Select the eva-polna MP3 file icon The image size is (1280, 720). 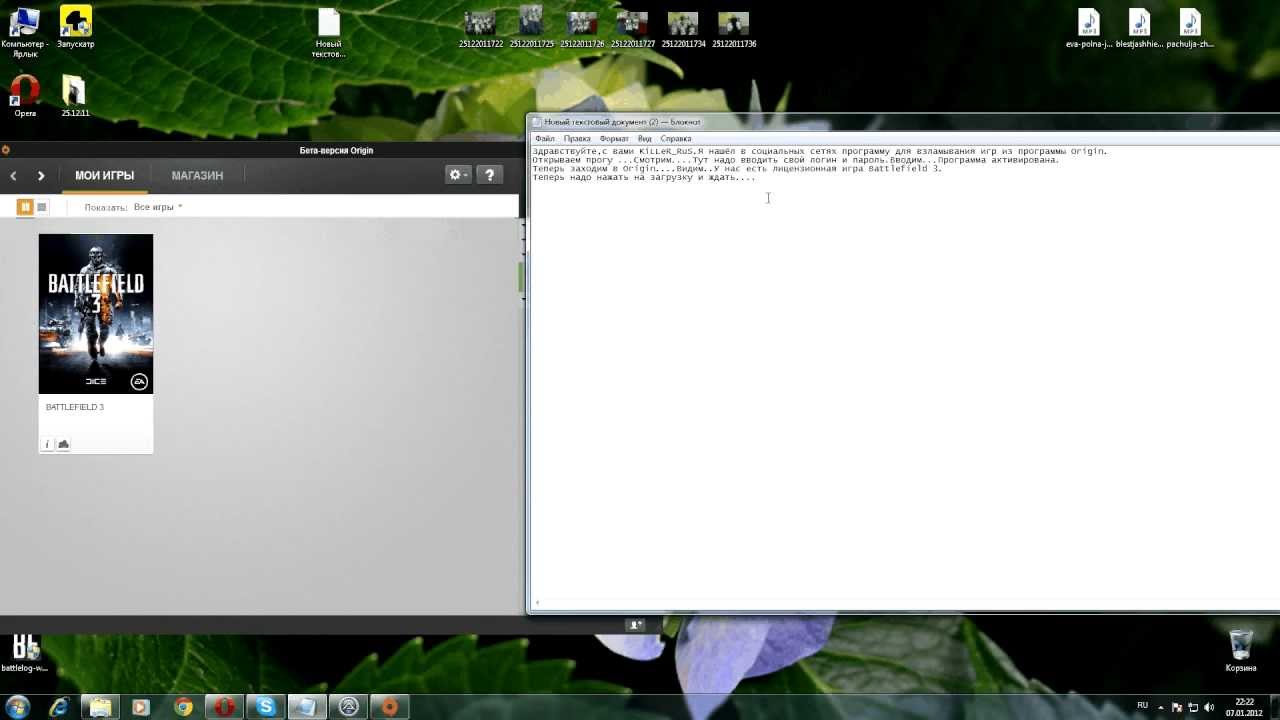(1089, 28)
